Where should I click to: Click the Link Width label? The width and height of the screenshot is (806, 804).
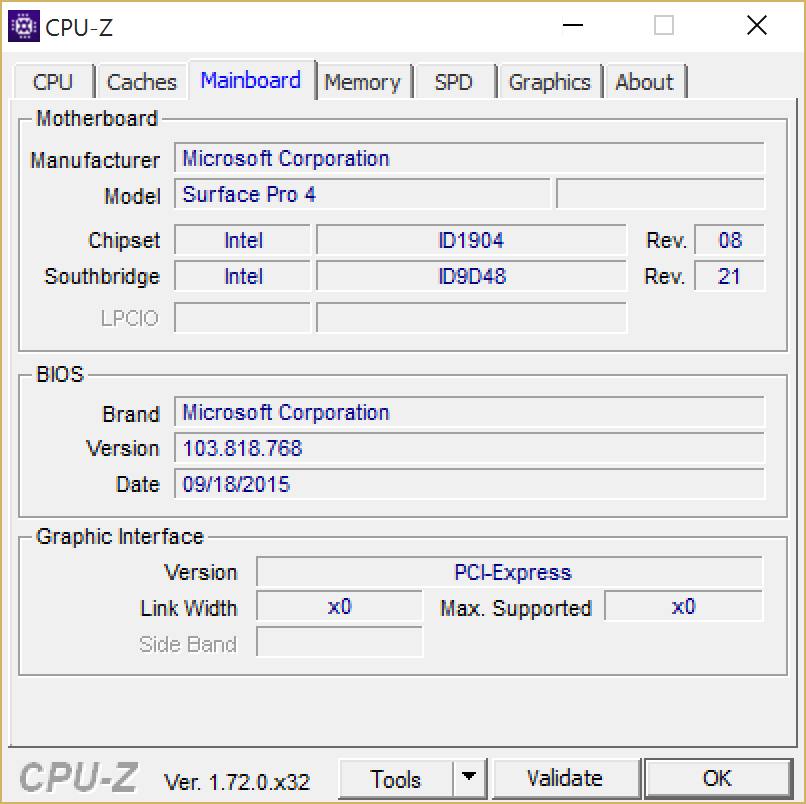(189, 608)
